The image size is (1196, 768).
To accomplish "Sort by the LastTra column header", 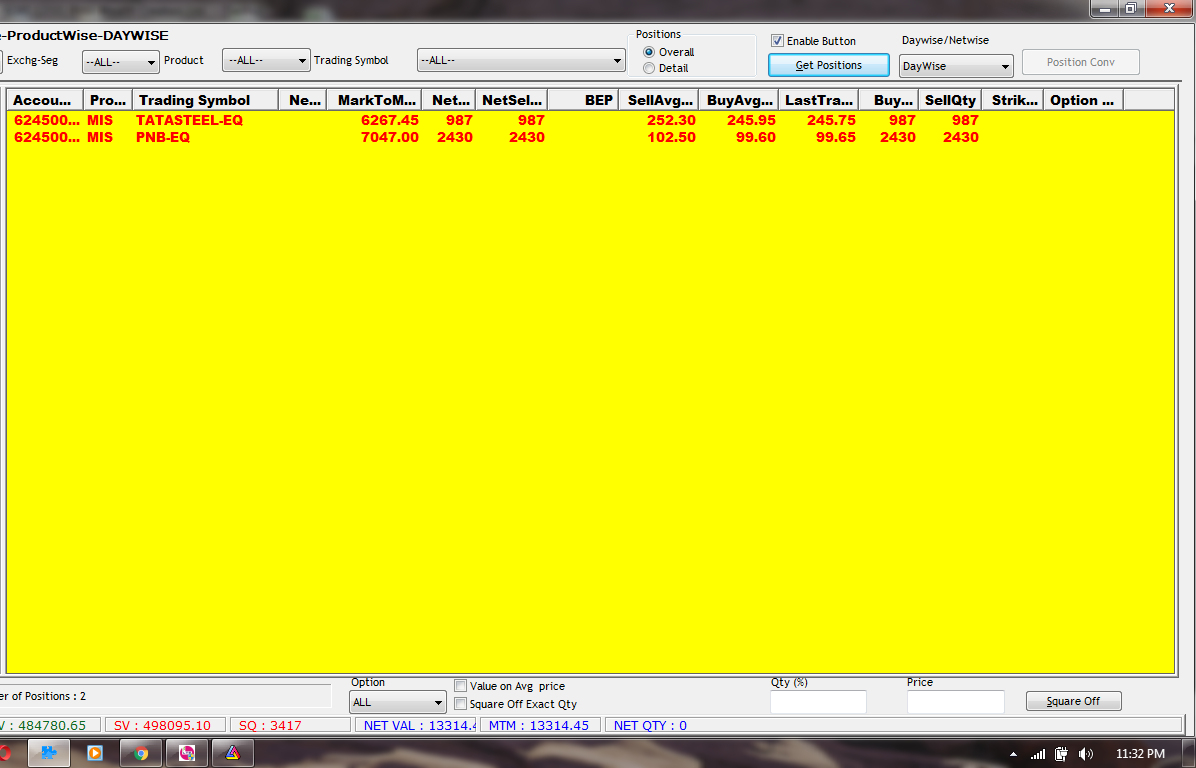I will click(818, 100).
